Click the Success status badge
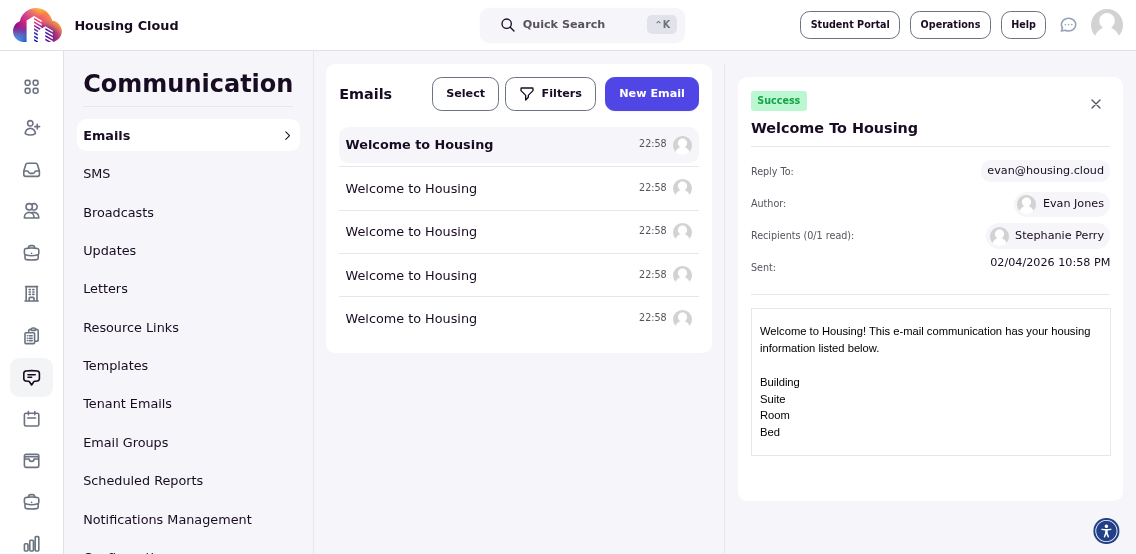The width and height of the screenshot is (1136, 554). coord(779,101)
